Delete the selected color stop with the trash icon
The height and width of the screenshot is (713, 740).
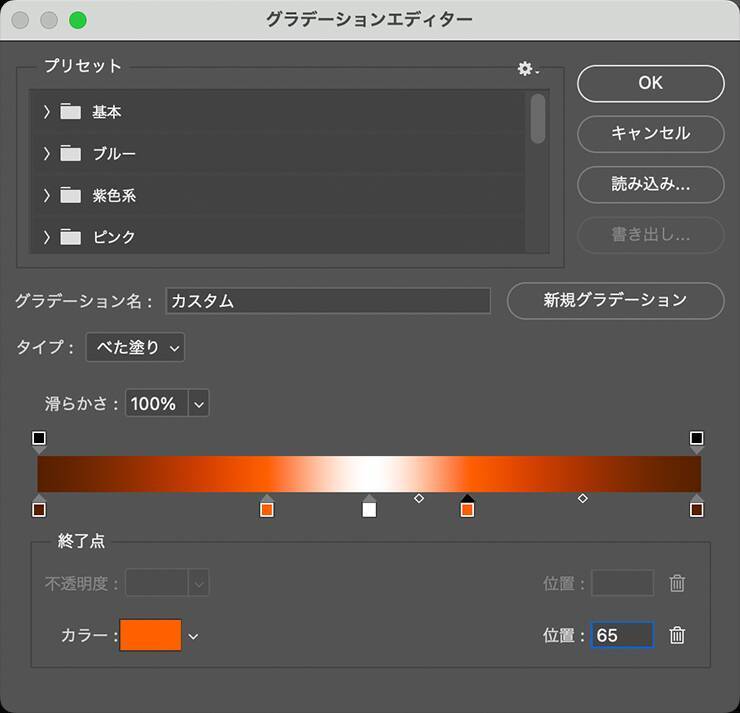(677, 635)
